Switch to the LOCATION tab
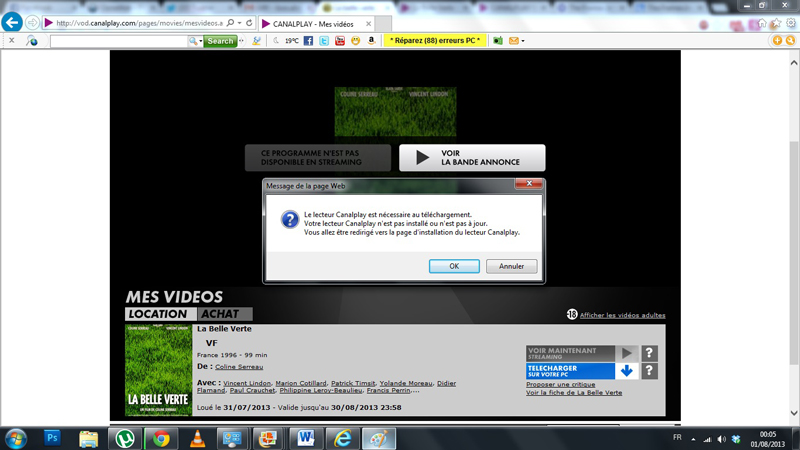This screenshot has width=800, height=450. coord(161,314)
